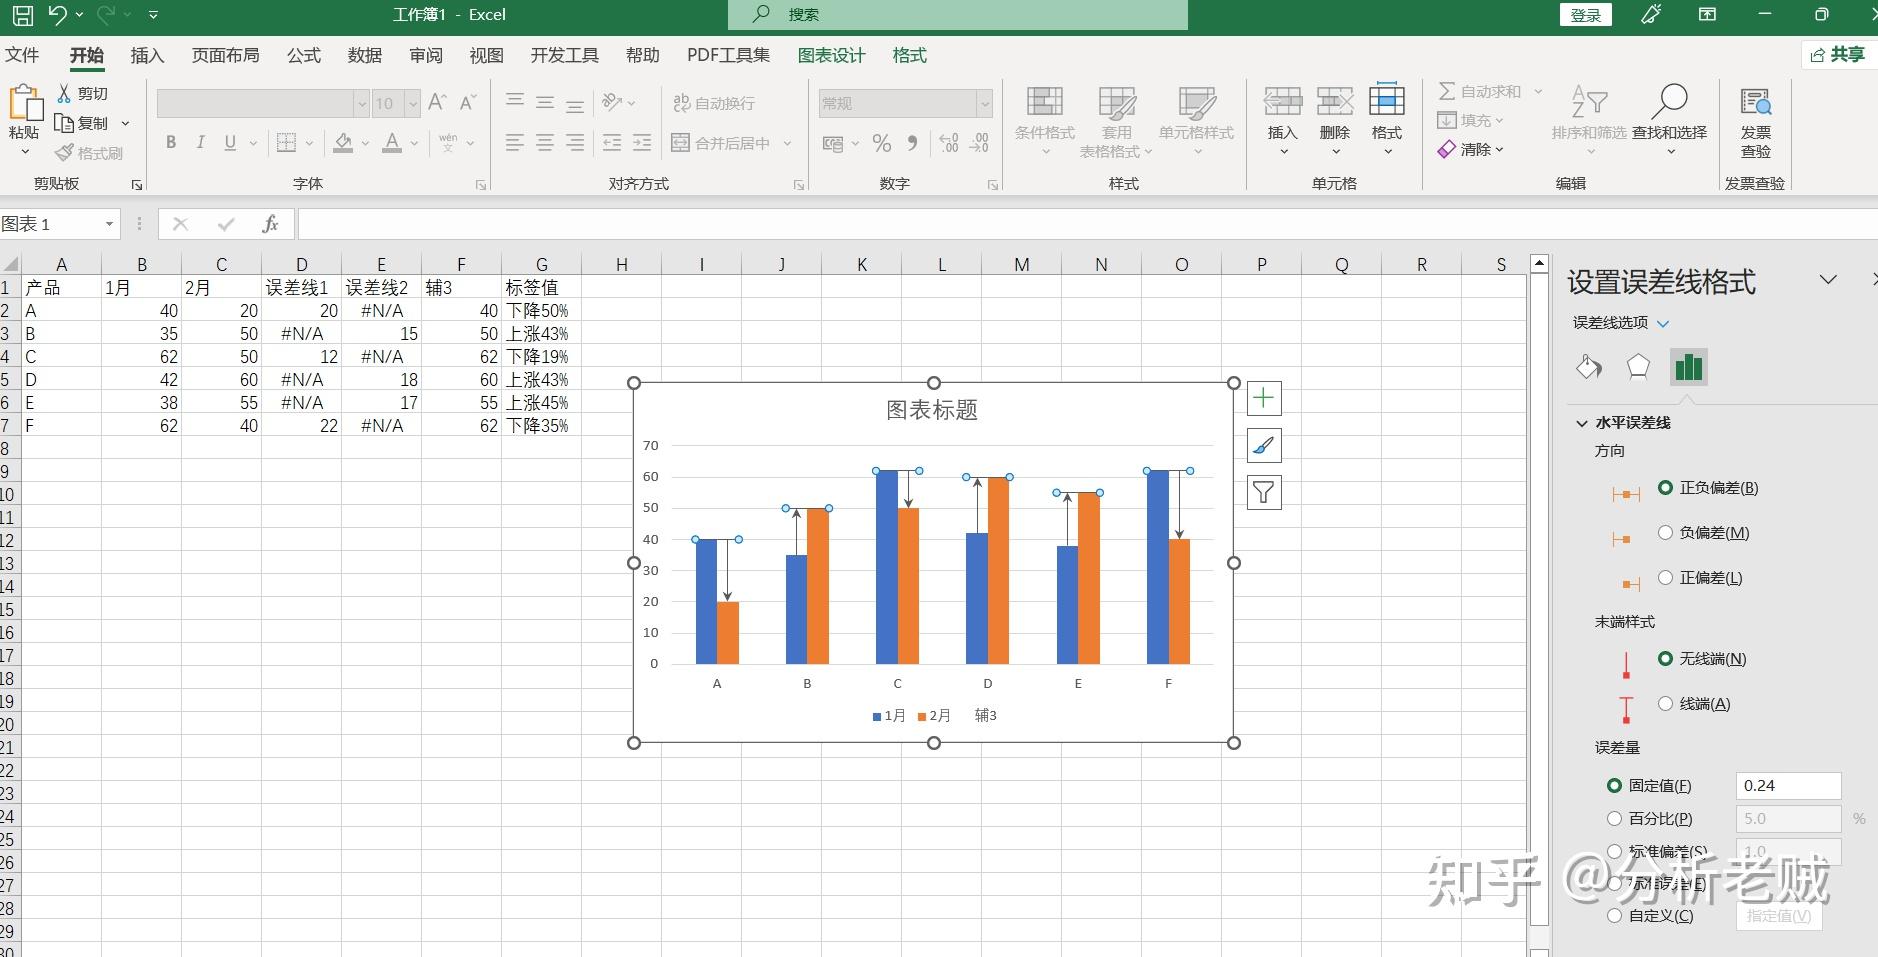1878x957 pixels.
Task: Click the chart filter funnel button
Action: [x=1264, y=492]
